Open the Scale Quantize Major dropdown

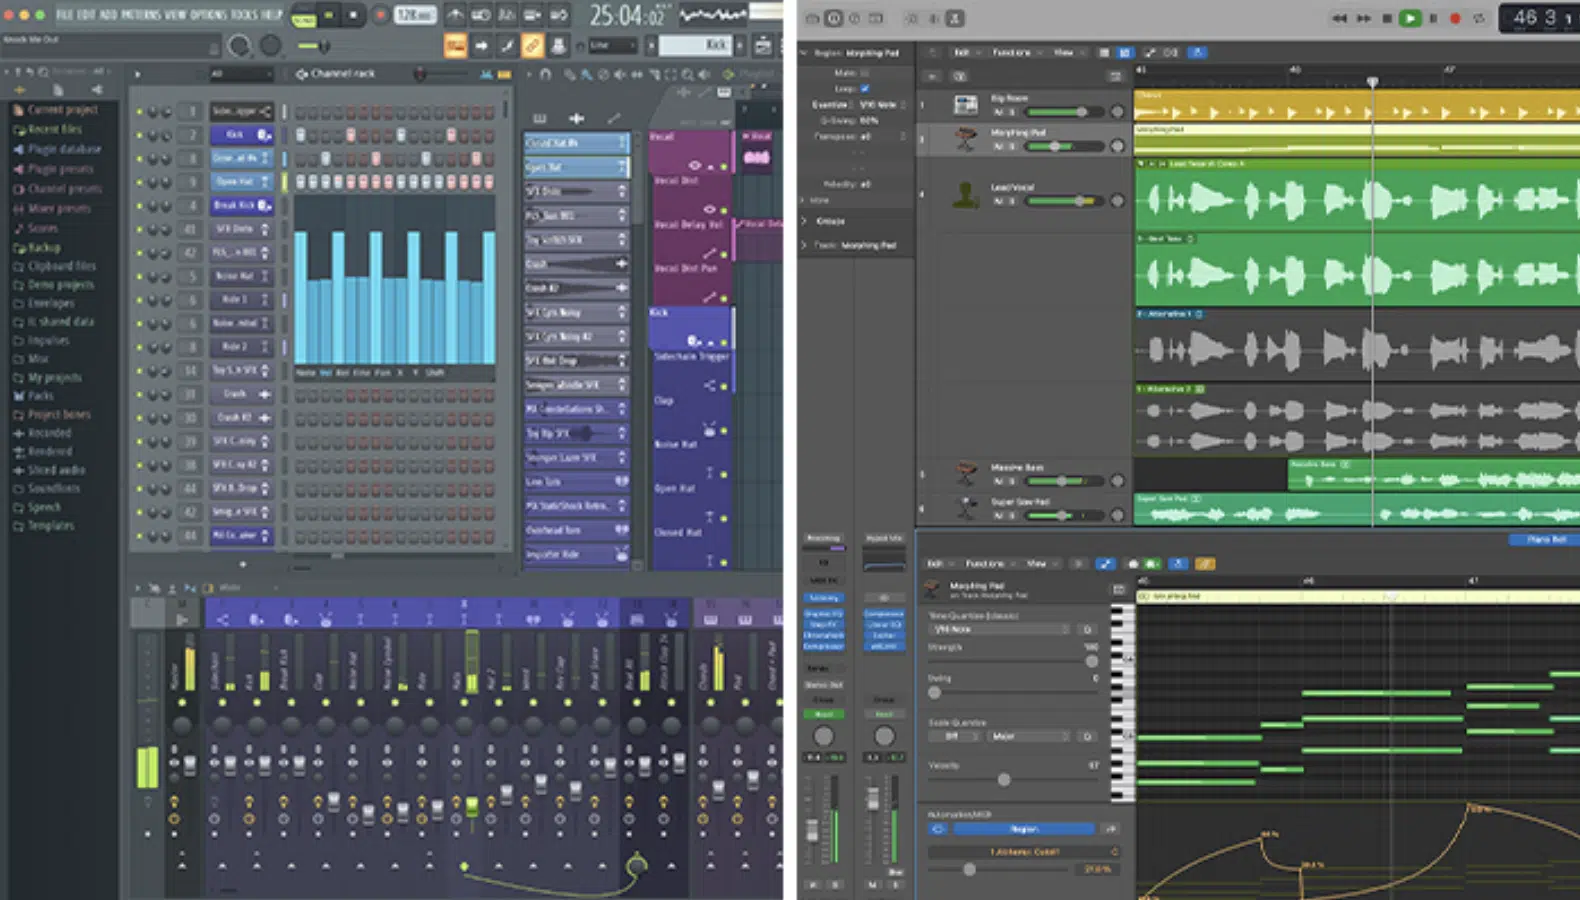click(x=1029, y=736)
